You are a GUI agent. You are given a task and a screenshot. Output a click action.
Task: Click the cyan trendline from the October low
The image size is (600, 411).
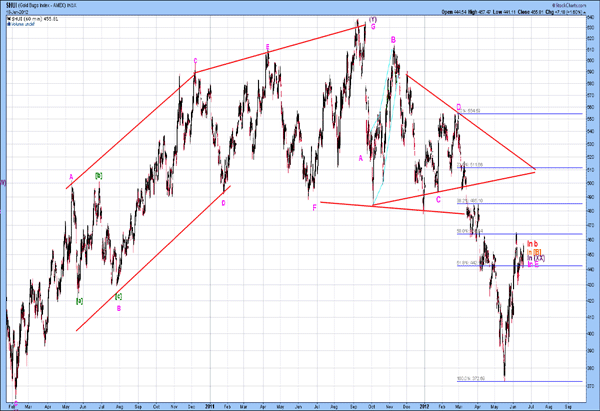[x=383, y=126]
